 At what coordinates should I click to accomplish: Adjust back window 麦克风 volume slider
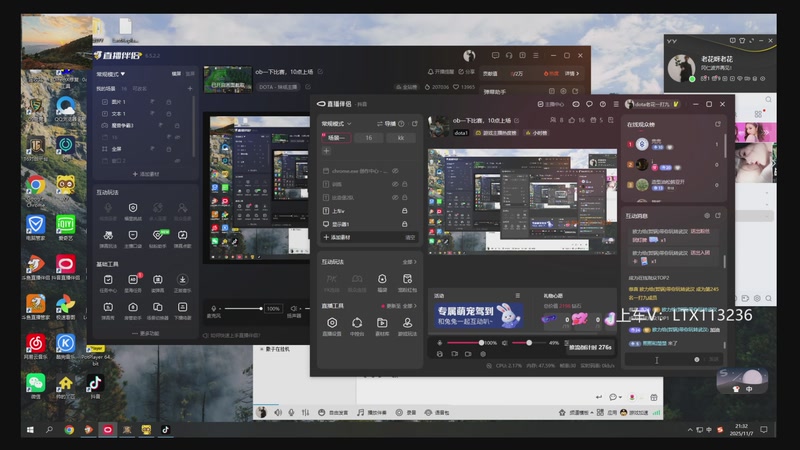(243, 308)
